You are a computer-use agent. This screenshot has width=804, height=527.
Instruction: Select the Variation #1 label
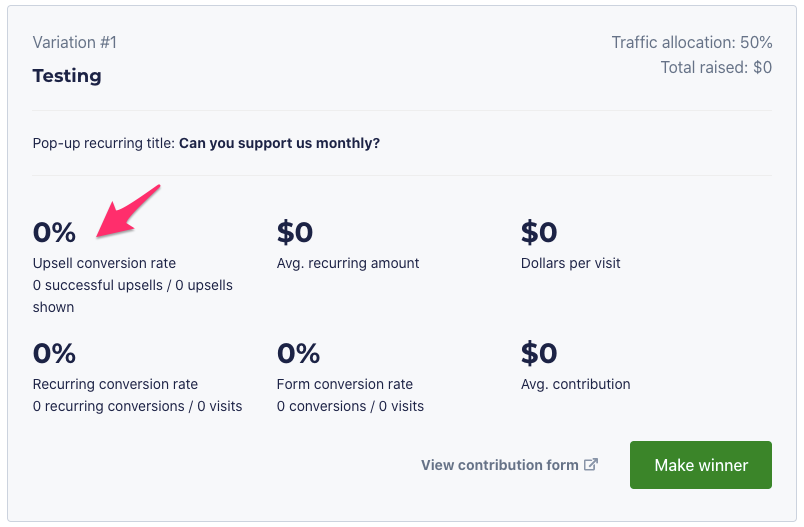pyautogui.click(x=75, y=42)
